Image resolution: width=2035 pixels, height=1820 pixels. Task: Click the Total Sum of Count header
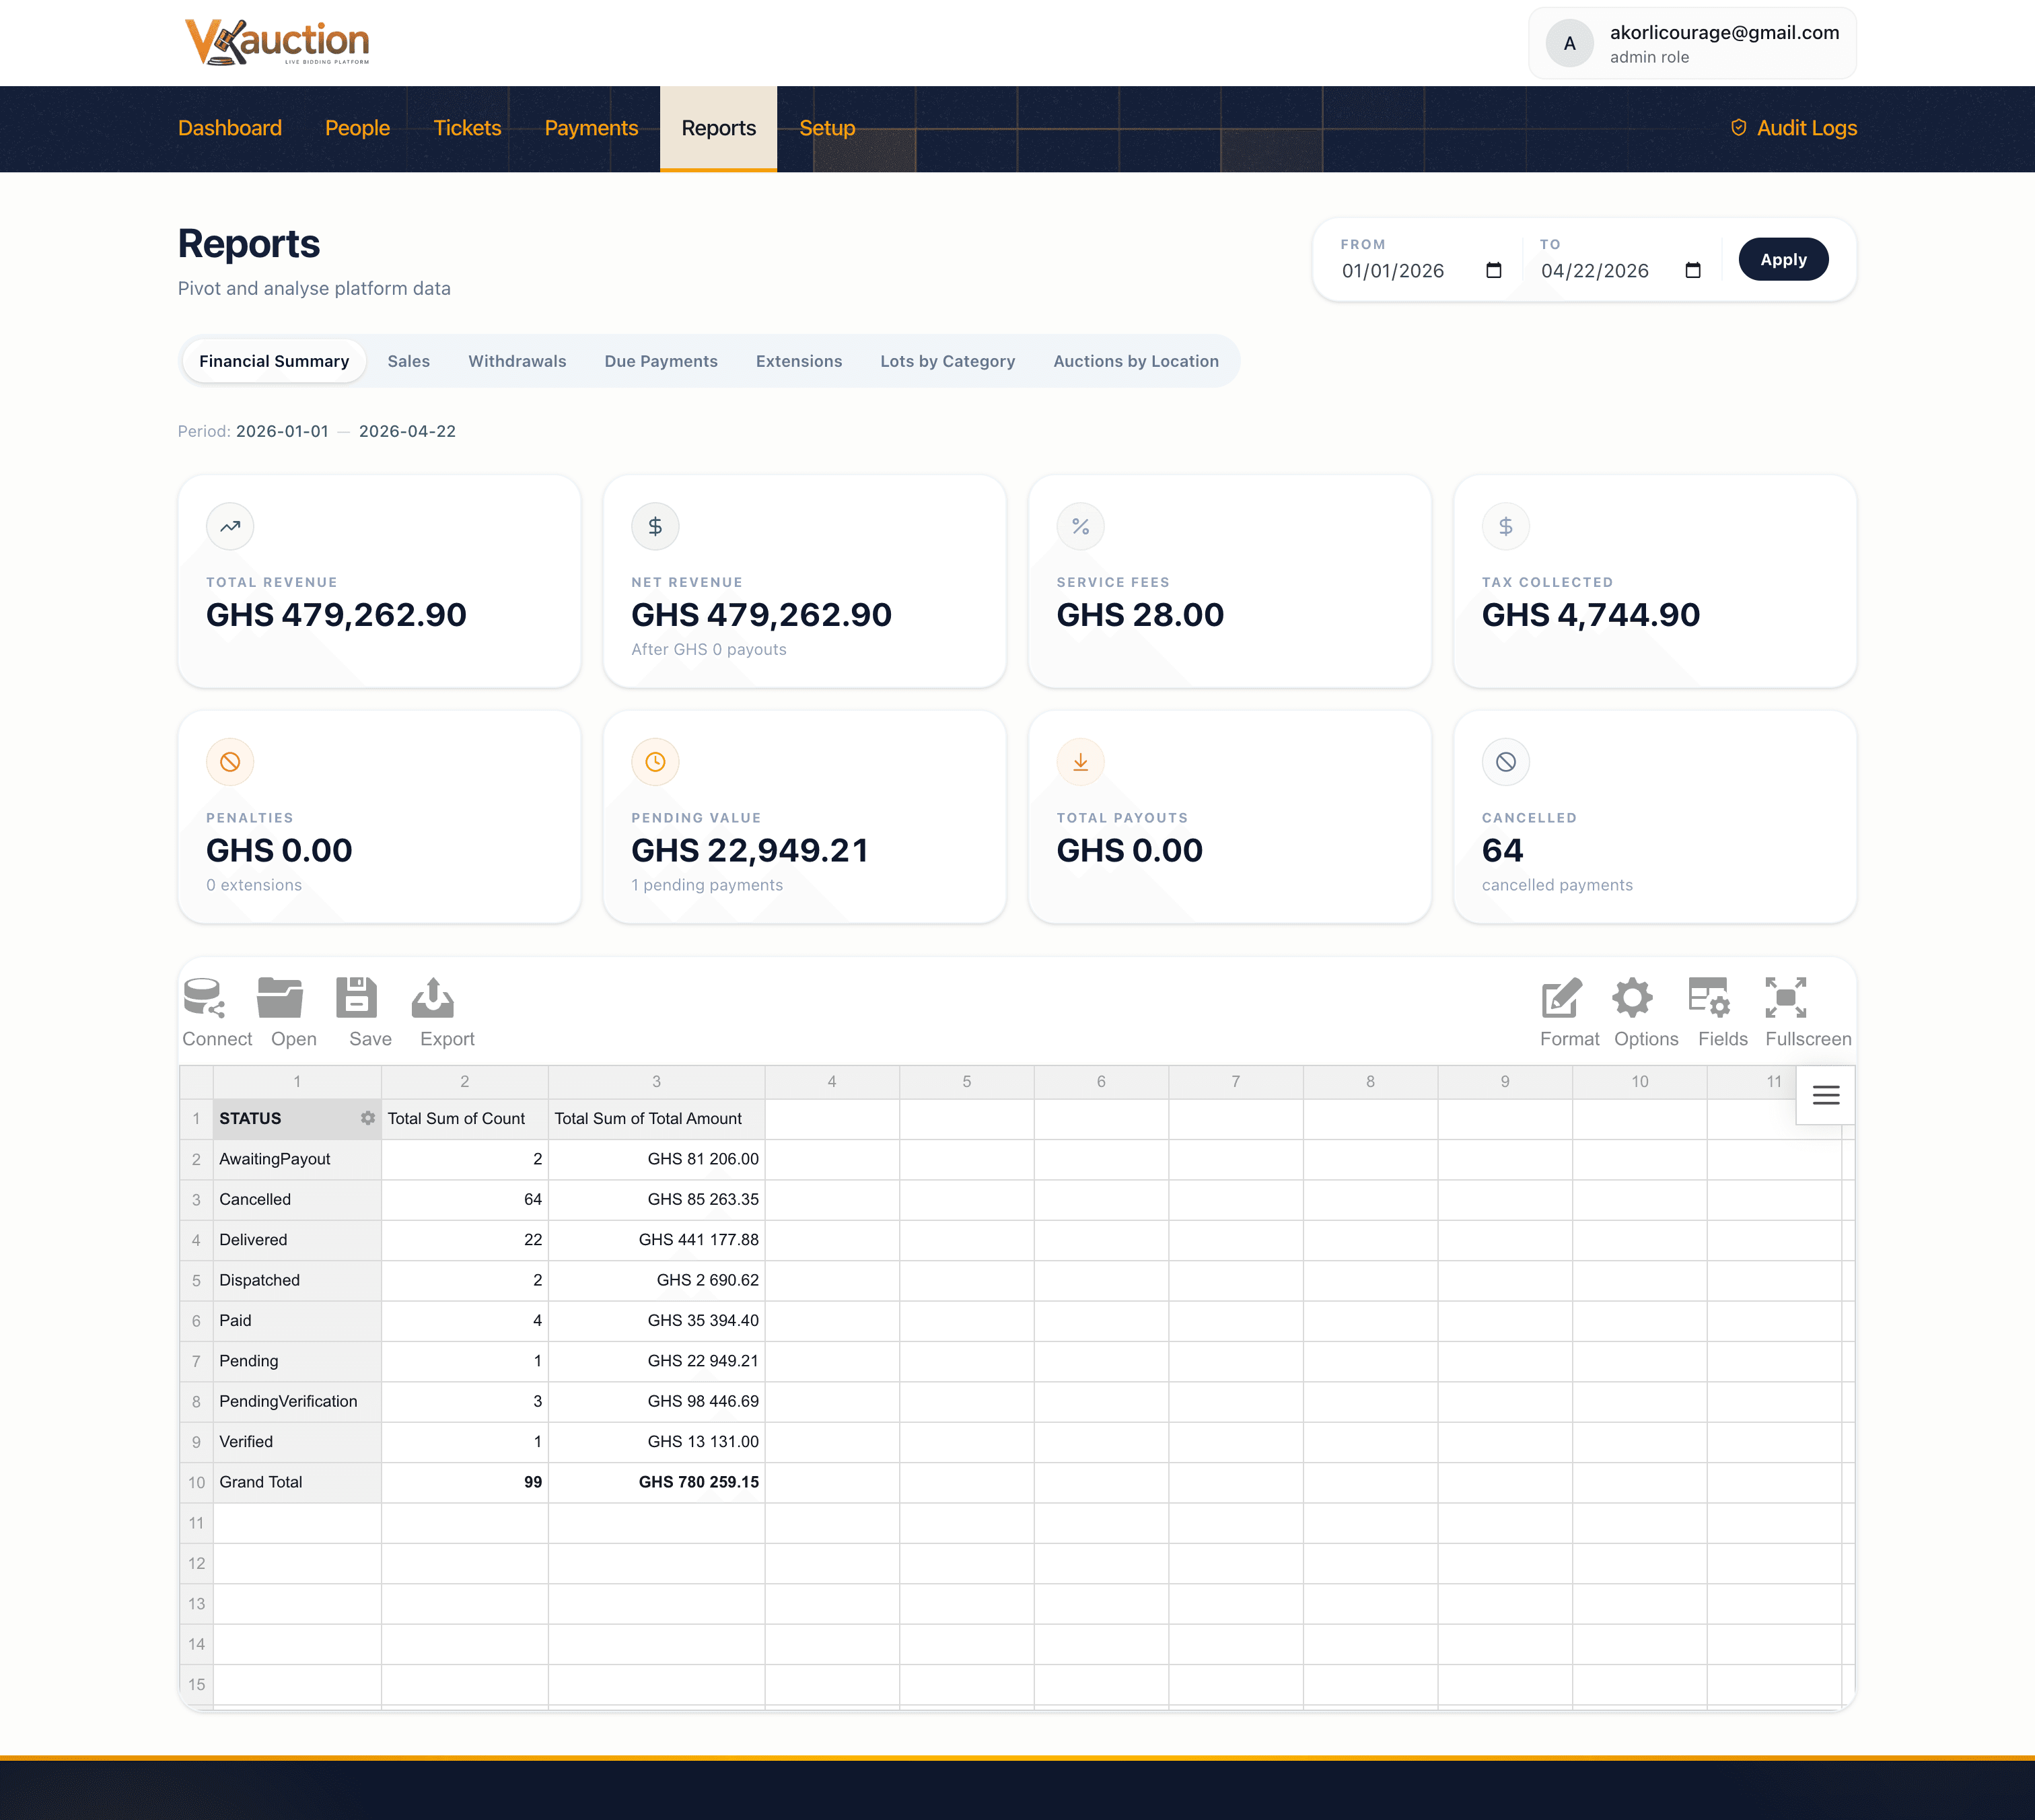[465, 1119]
